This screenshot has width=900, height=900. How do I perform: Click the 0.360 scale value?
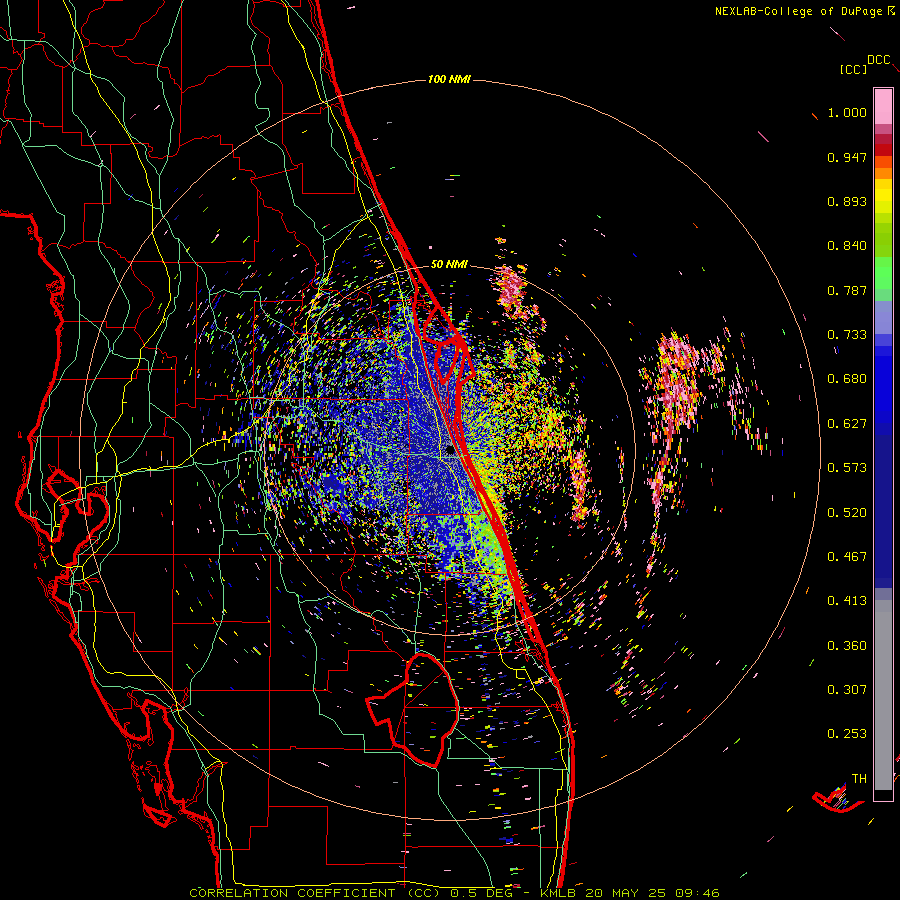click(x=847, y=646)
